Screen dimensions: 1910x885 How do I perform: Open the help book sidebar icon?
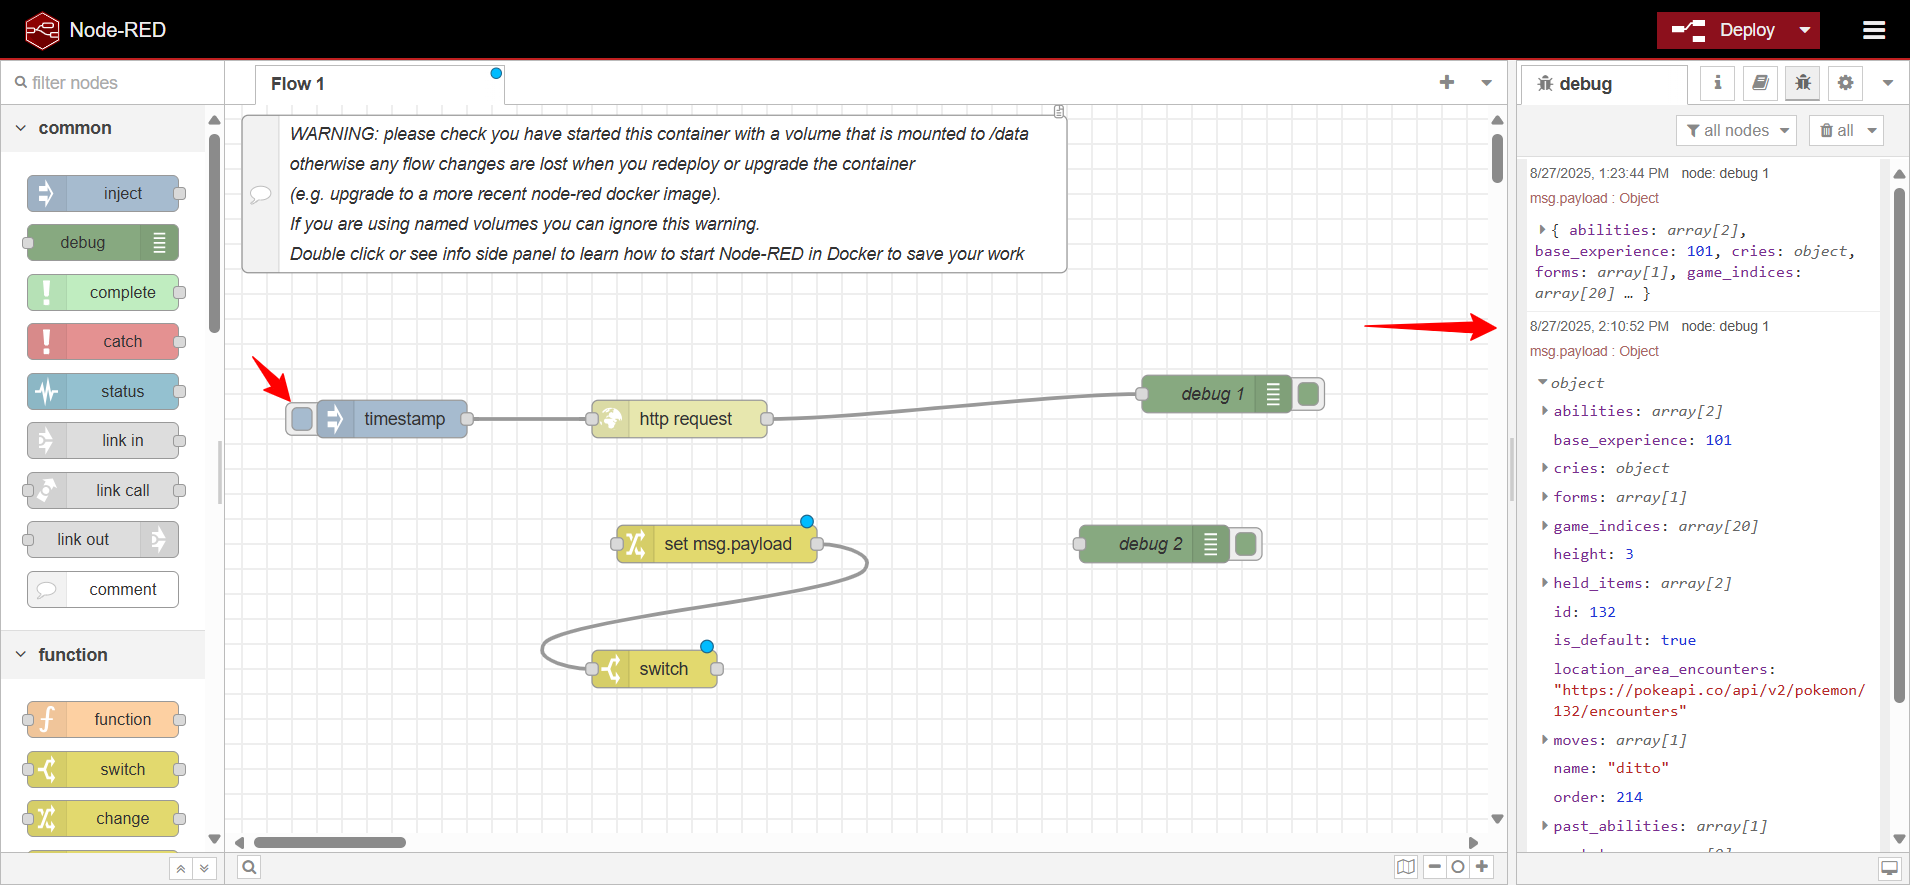(x=1760, y=83)
